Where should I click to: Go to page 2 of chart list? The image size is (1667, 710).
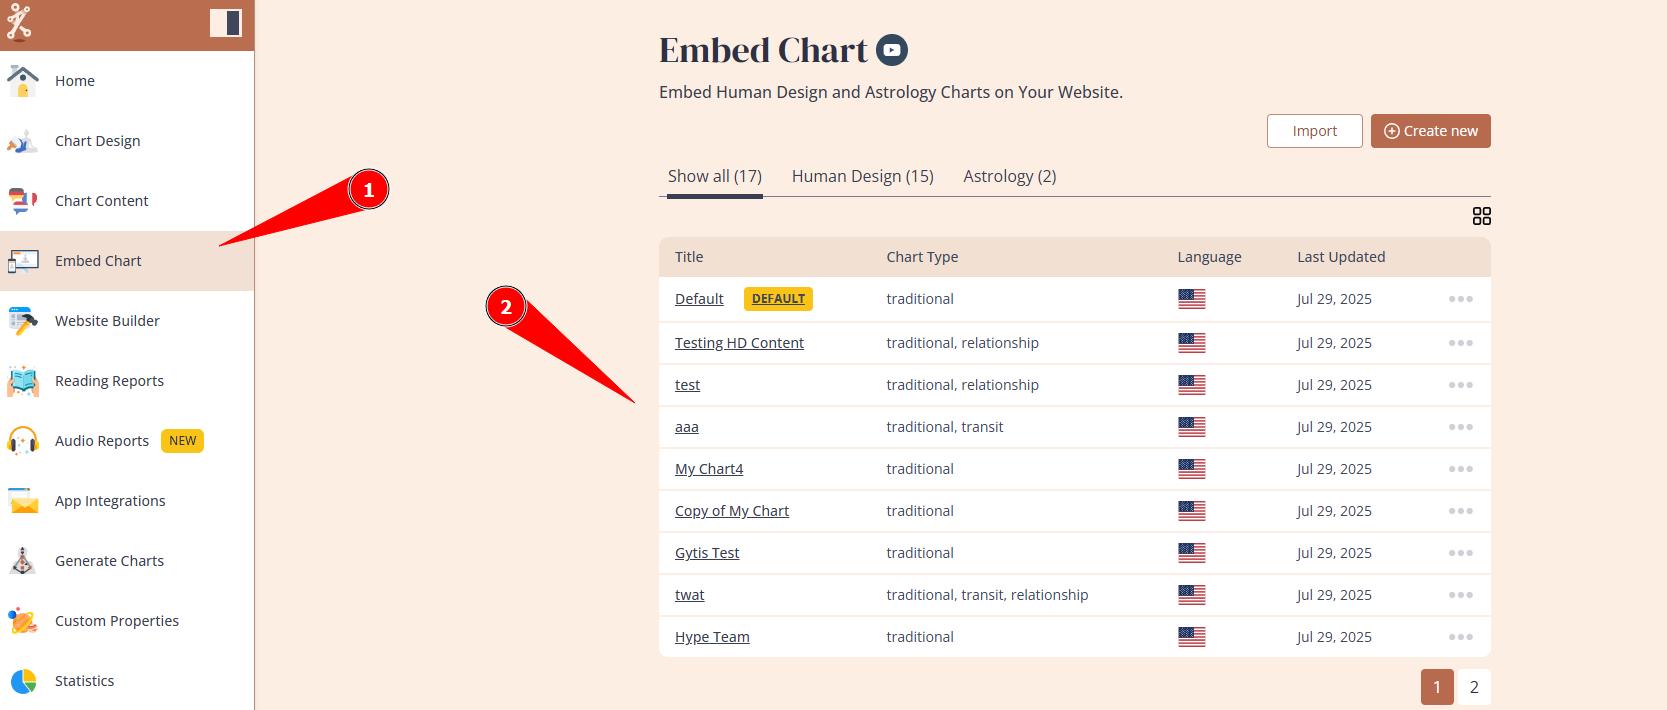pyautogui.click(x=1474, y=687)
